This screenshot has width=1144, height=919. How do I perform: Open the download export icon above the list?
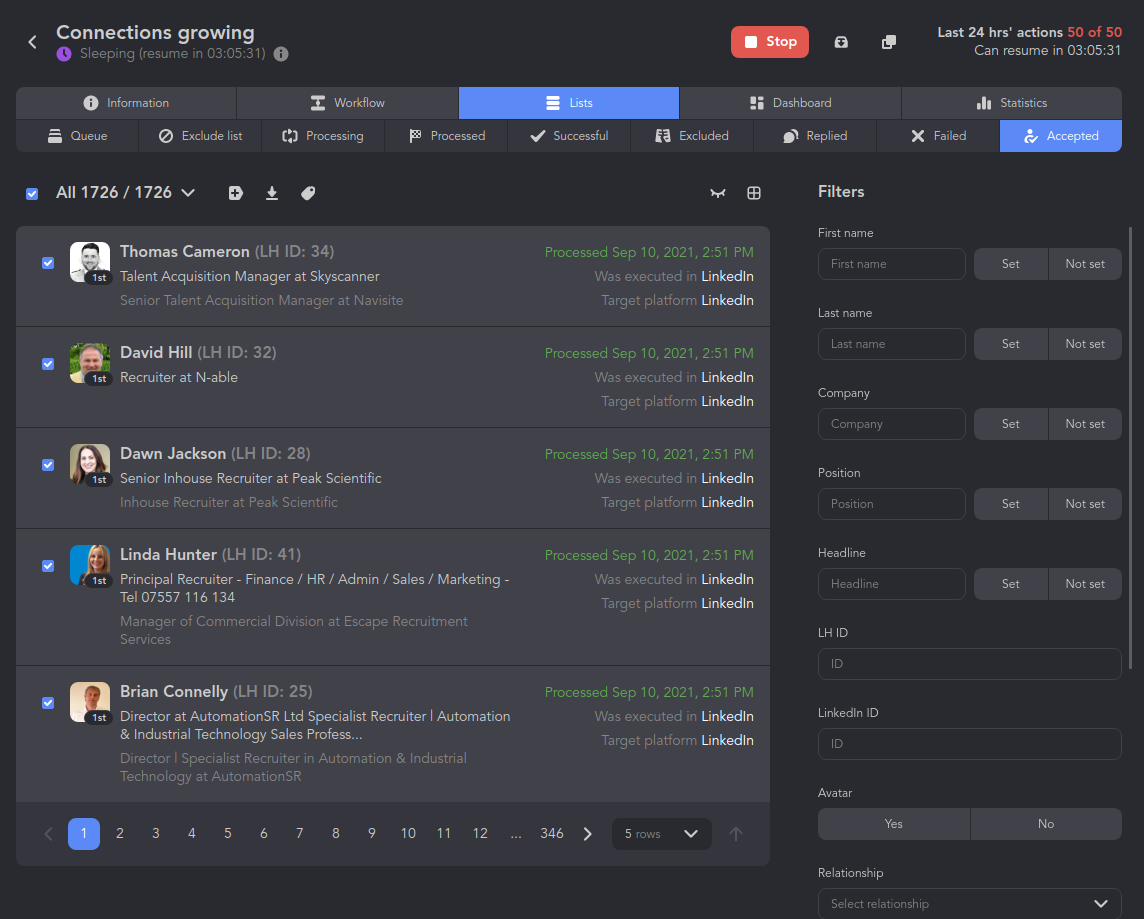pos(271,192)
